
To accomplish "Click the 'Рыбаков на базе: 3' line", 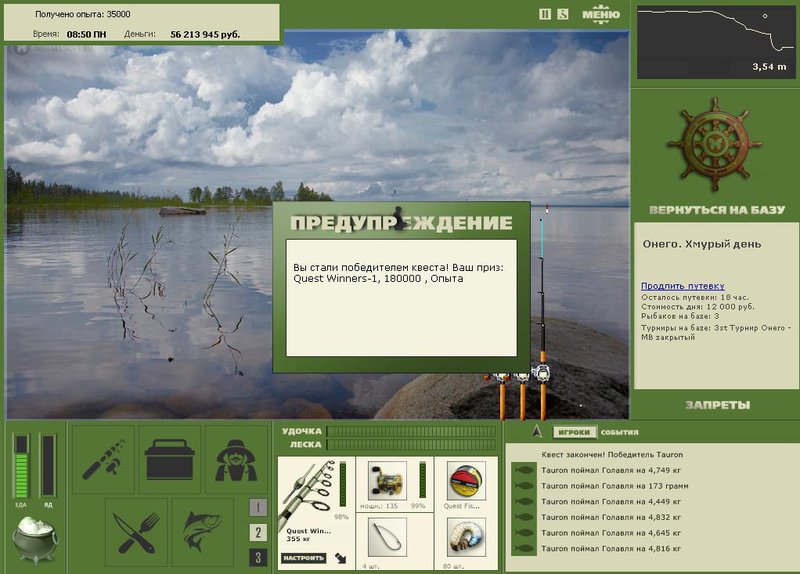I will (680, 316).
